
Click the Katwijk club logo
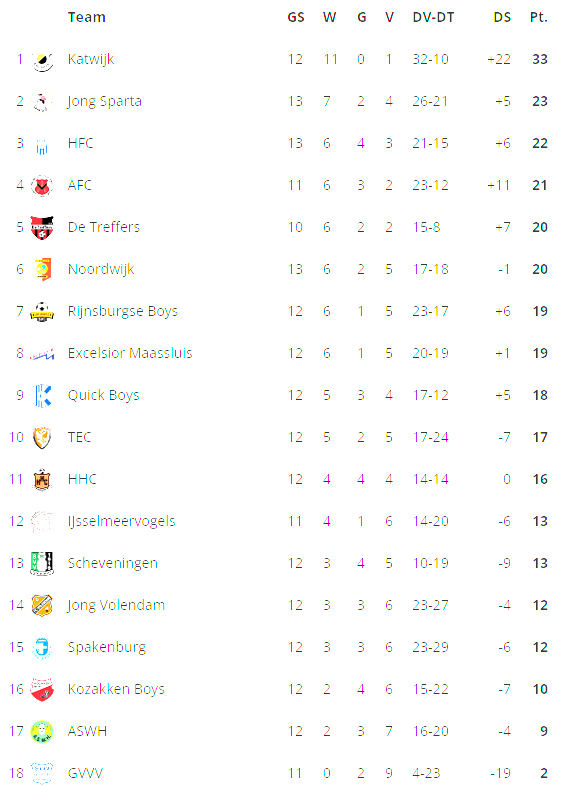(x=42, y=60)
